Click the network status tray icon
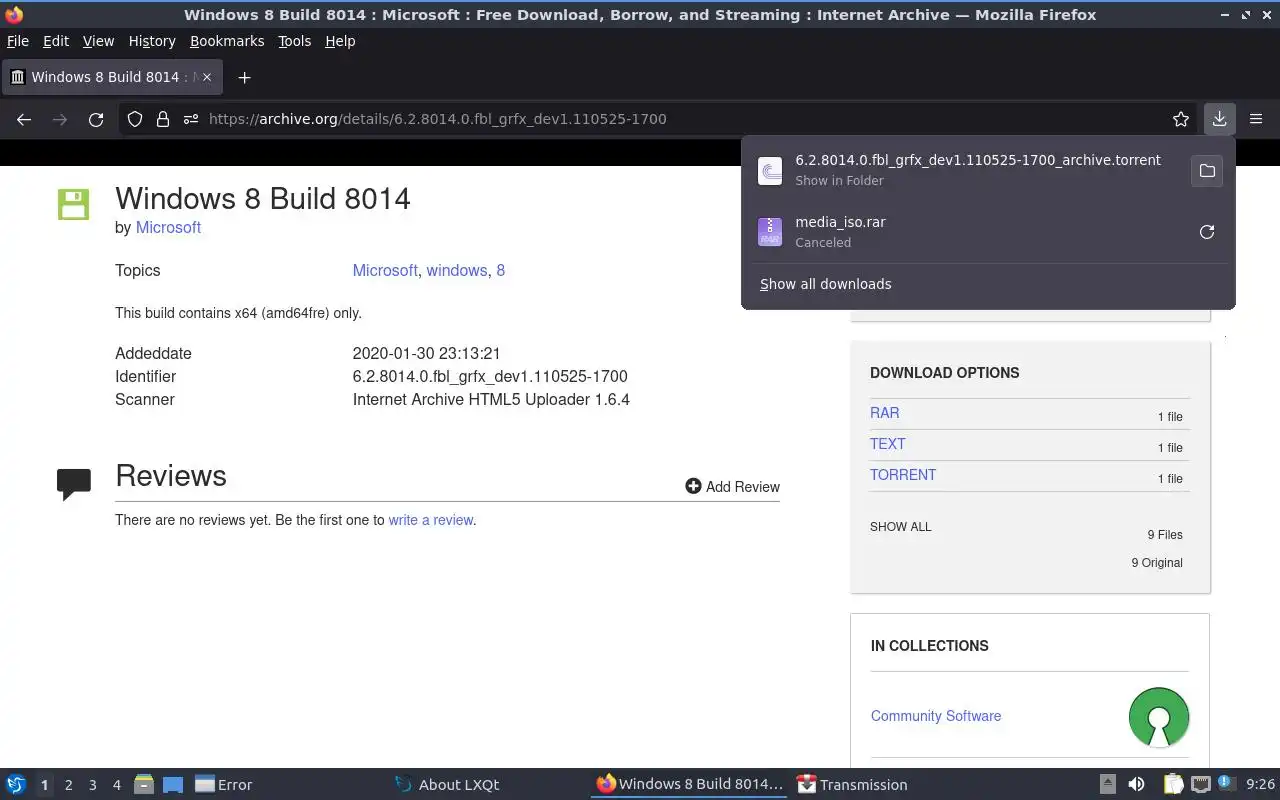Viewport: 1280px width, 800px height. pyautogui.click(x=1201, y=785)
